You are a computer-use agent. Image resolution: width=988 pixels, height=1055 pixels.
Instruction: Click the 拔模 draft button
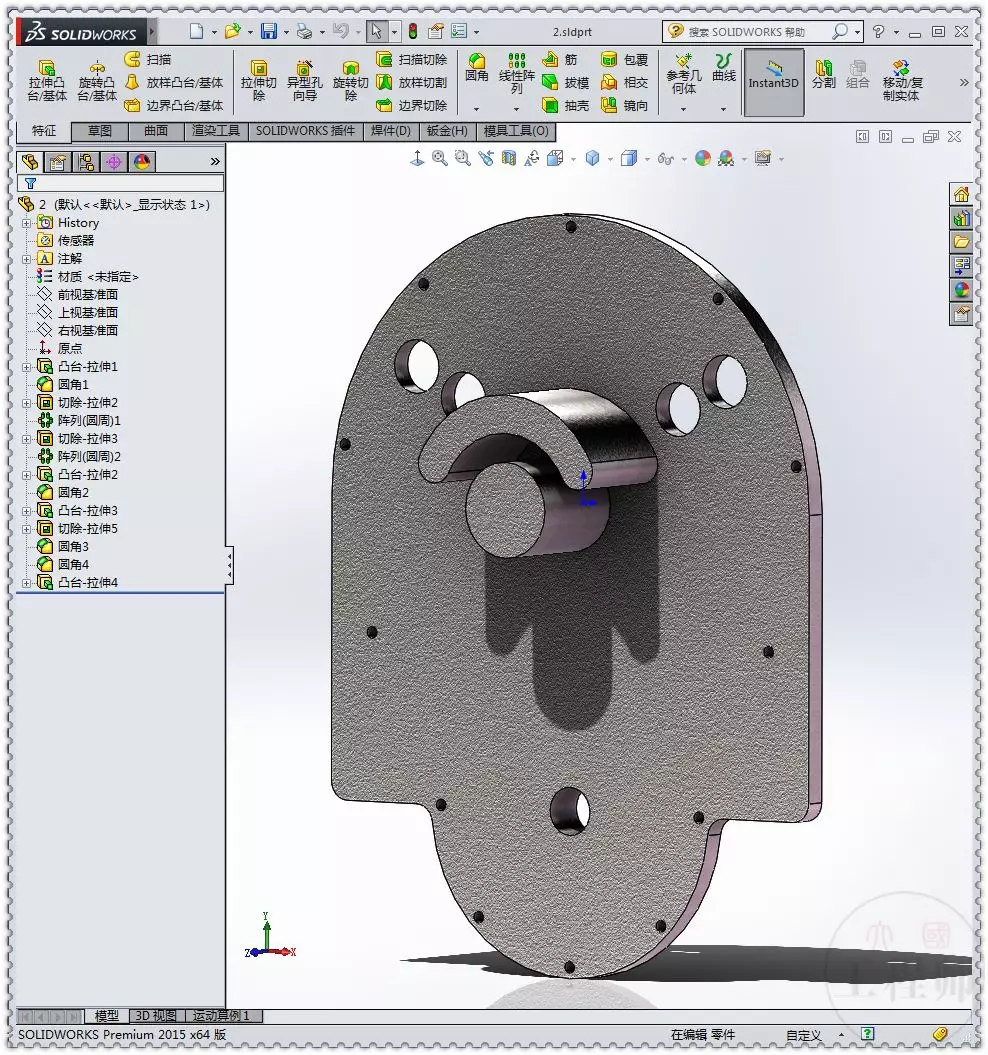pos(566,82)
